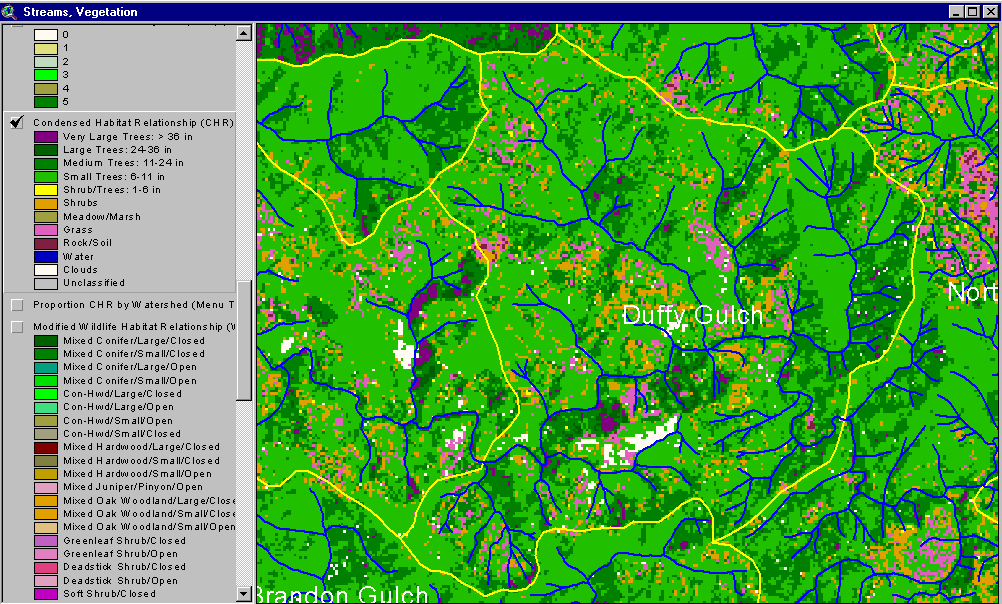Select the Proportion CHR by Watershed theme title
Screen dimensions: 1002x604
pyautogui.click(x=134, y=306)
